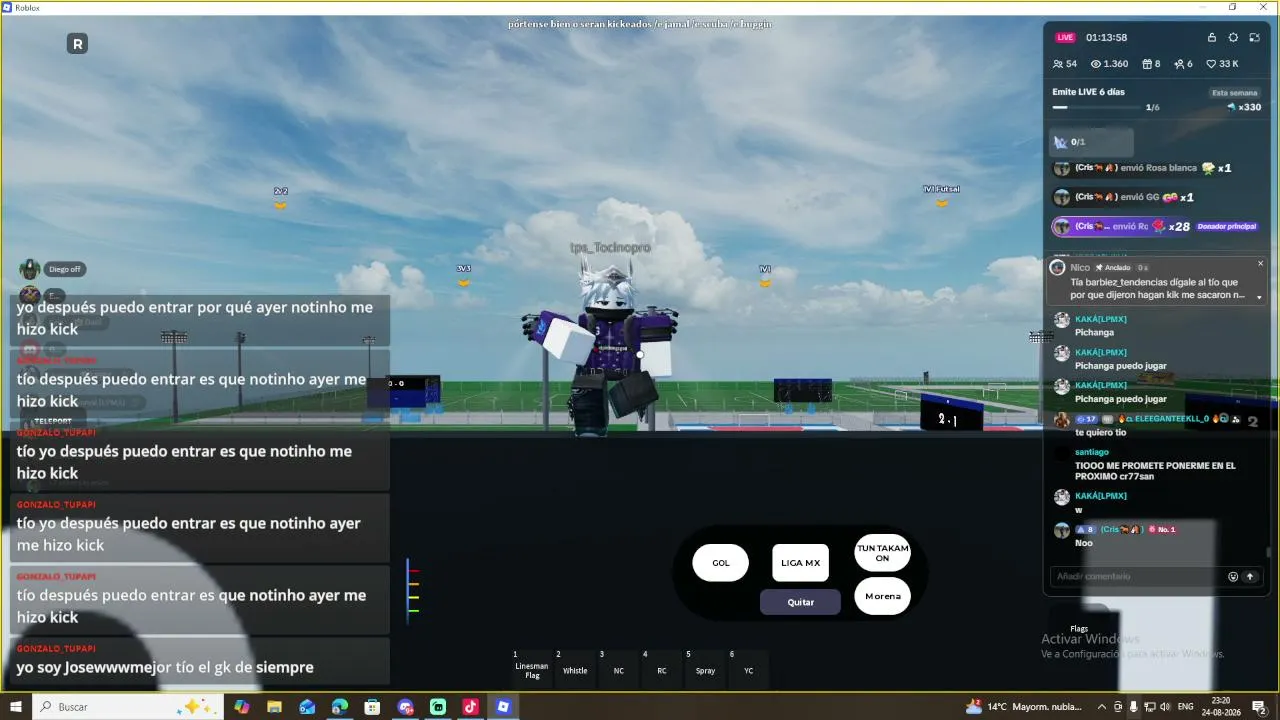
Task: Open the network tray icon
Action: pyautogui.click(x=1149, y=707)
